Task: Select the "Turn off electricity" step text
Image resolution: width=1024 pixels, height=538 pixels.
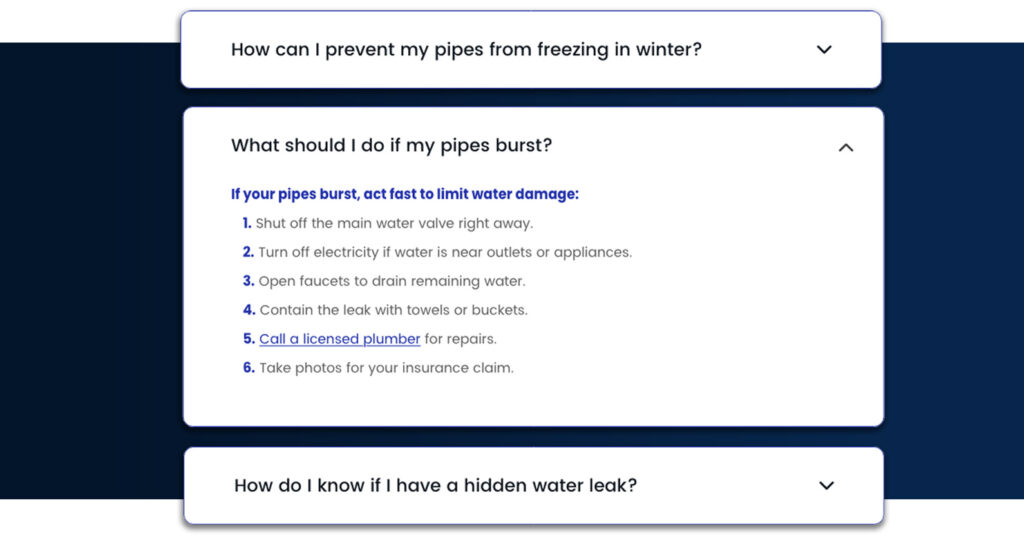Action: (445, 252)
